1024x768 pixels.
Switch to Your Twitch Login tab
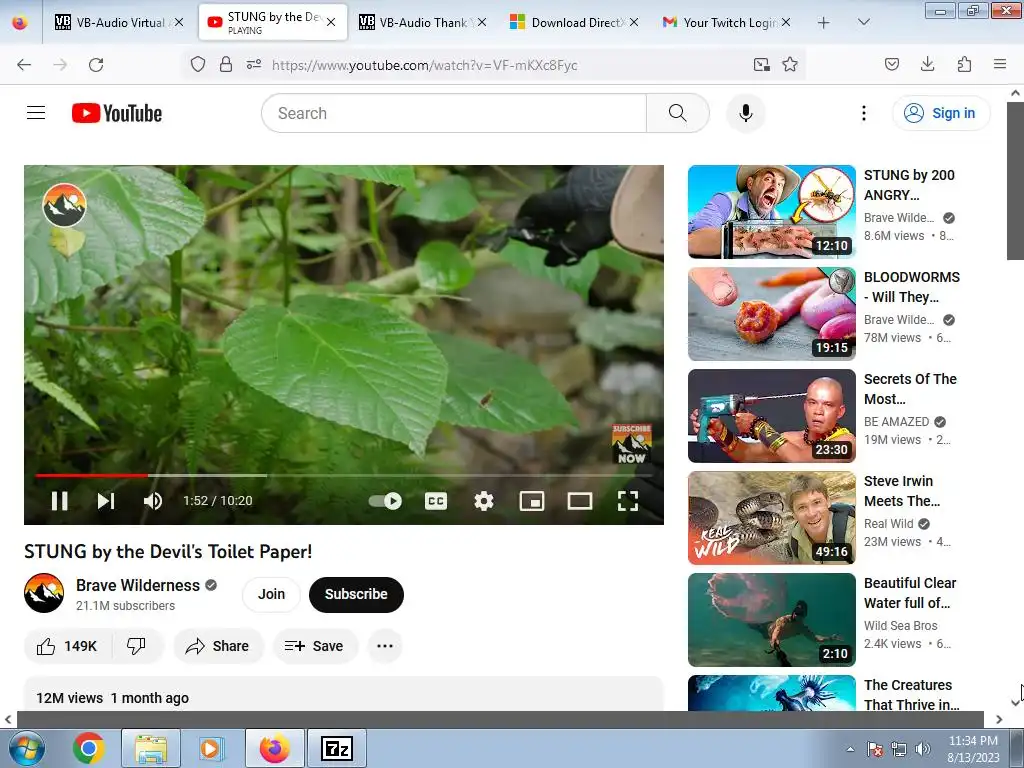[x=726, y=22]
